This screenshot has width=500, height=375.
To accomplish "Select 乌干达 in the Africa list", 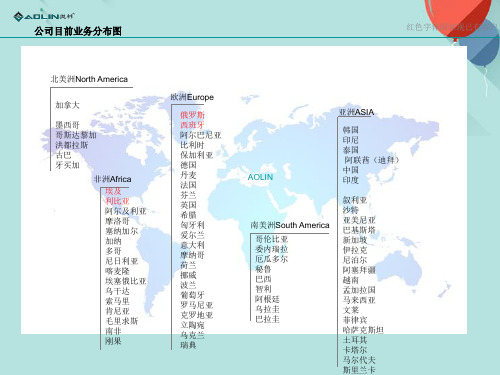I will pos(117,291).
